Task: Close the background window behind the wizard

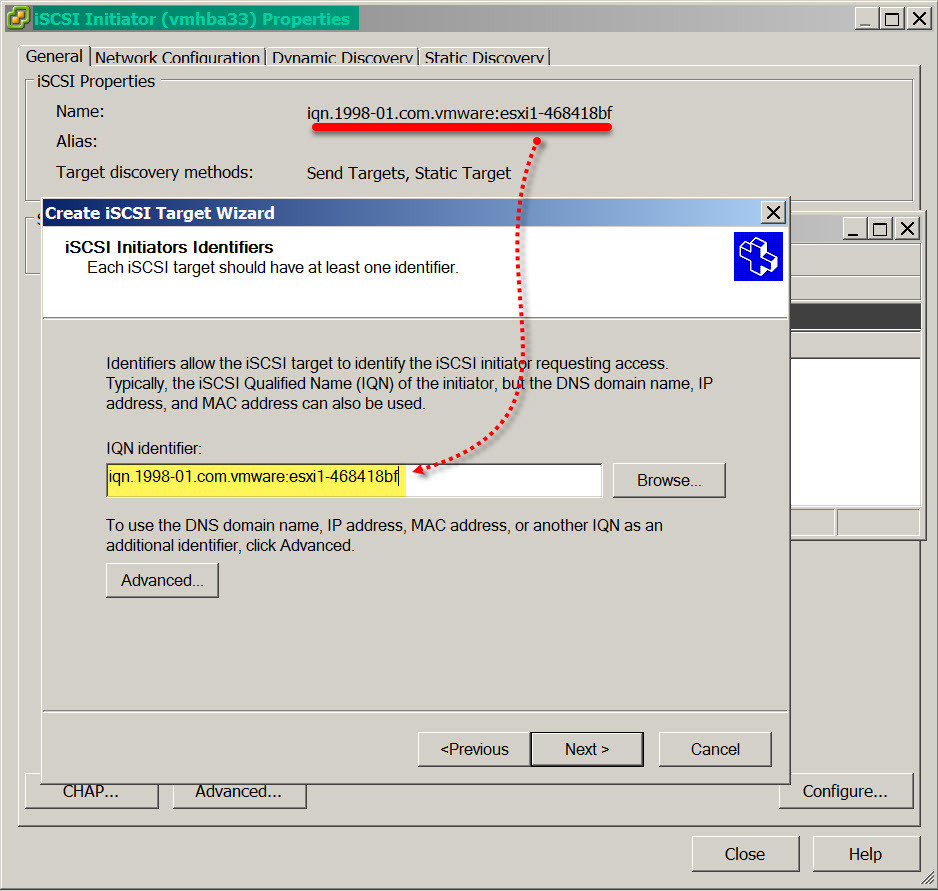Action: pos(907,229)
